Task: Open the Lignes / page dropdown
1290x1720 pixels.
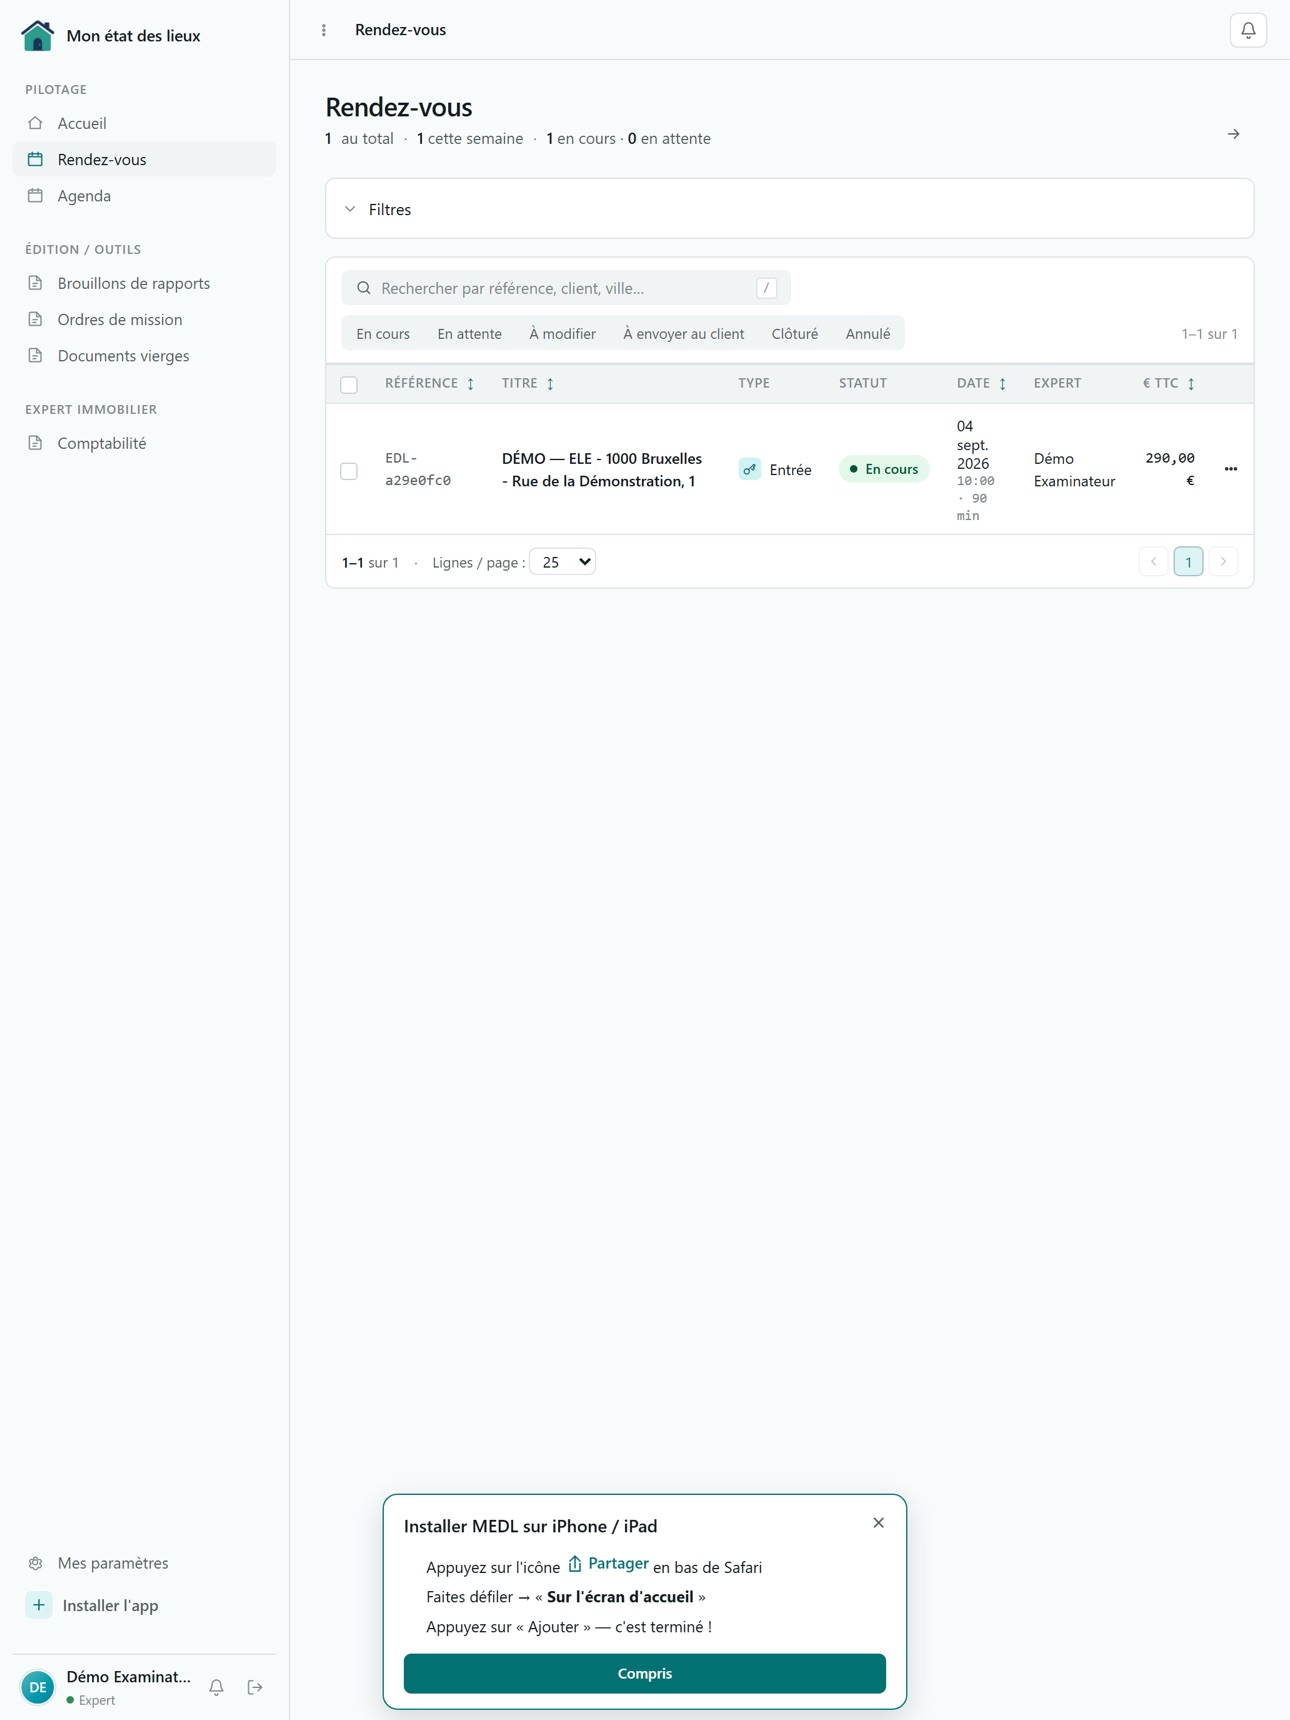Action: click(x=563, y=562)
